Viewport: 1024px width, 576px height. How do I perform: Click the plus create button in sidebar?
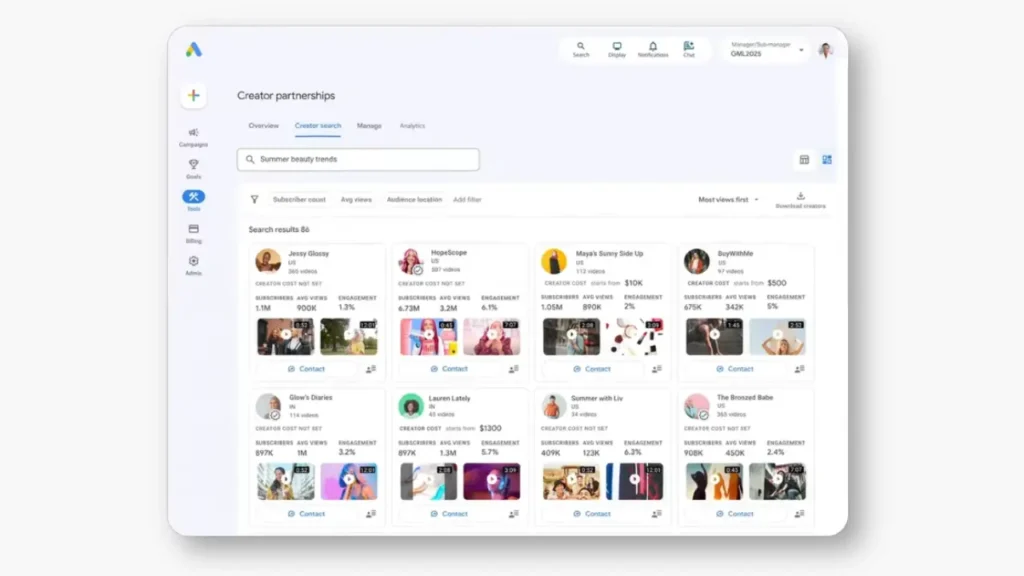[193, 95]
